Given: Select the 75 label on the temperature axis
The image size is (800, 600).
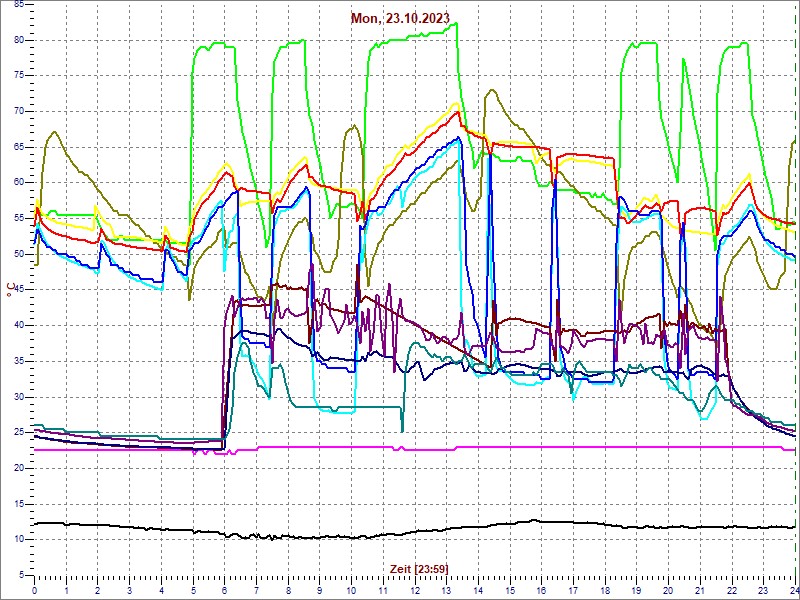Looking at the screenshot, I should [19, 76].
